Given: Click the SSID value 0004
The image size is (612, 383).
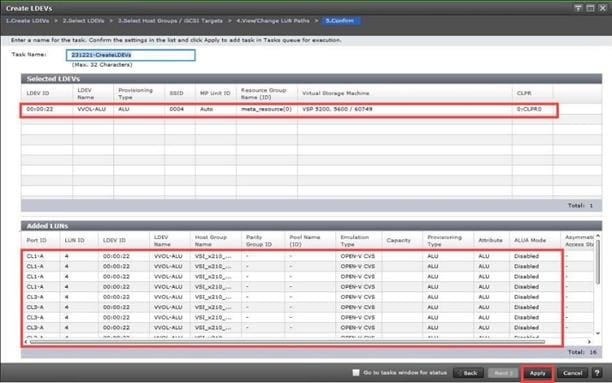Looking at the screenshot, I should (x=176, y=109).
